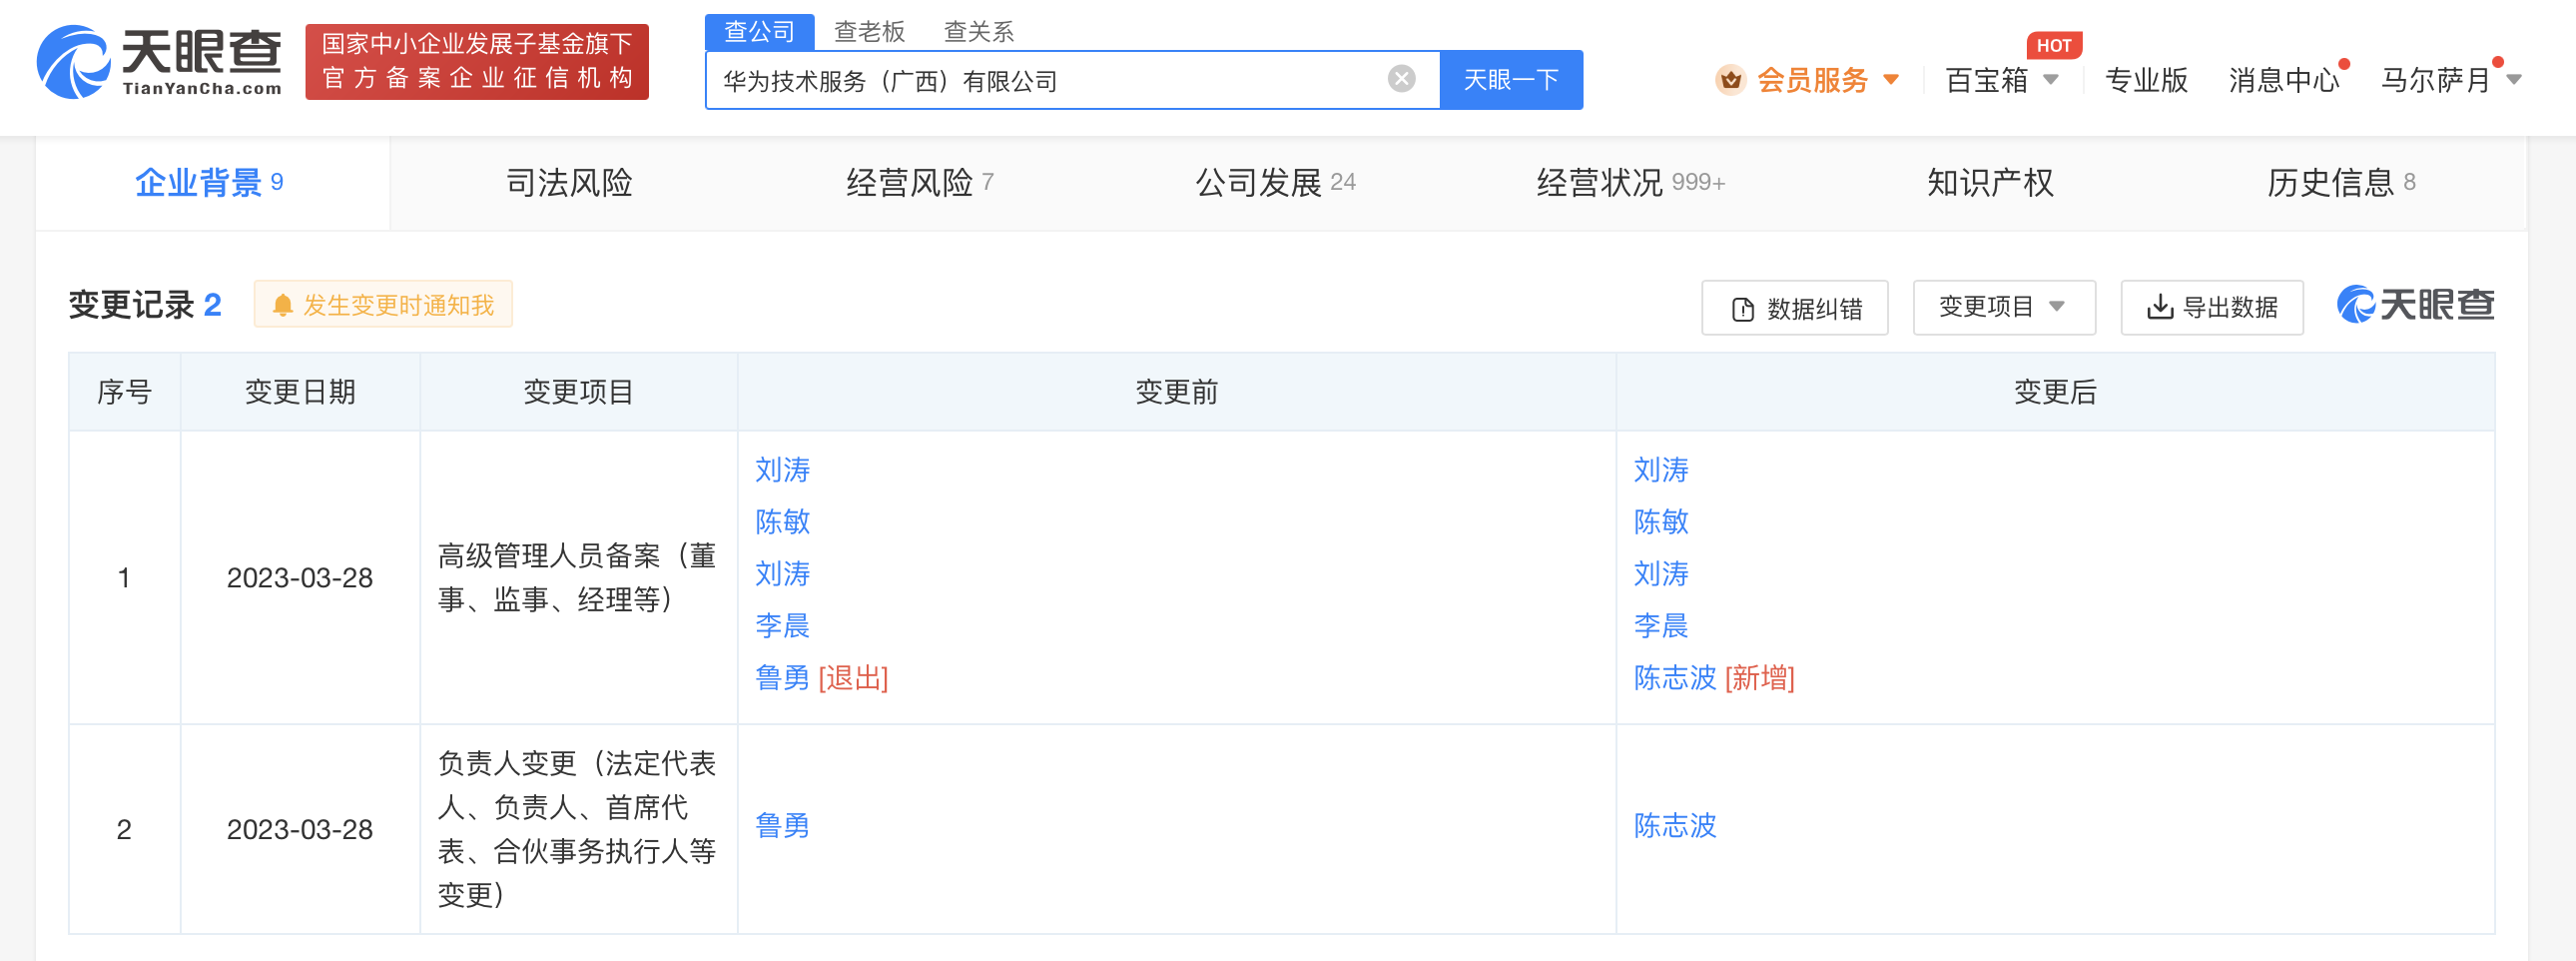Switch to the 公司发展 tab
The height and width of the screenshot is (961, 2576).
coord(1276,183)
